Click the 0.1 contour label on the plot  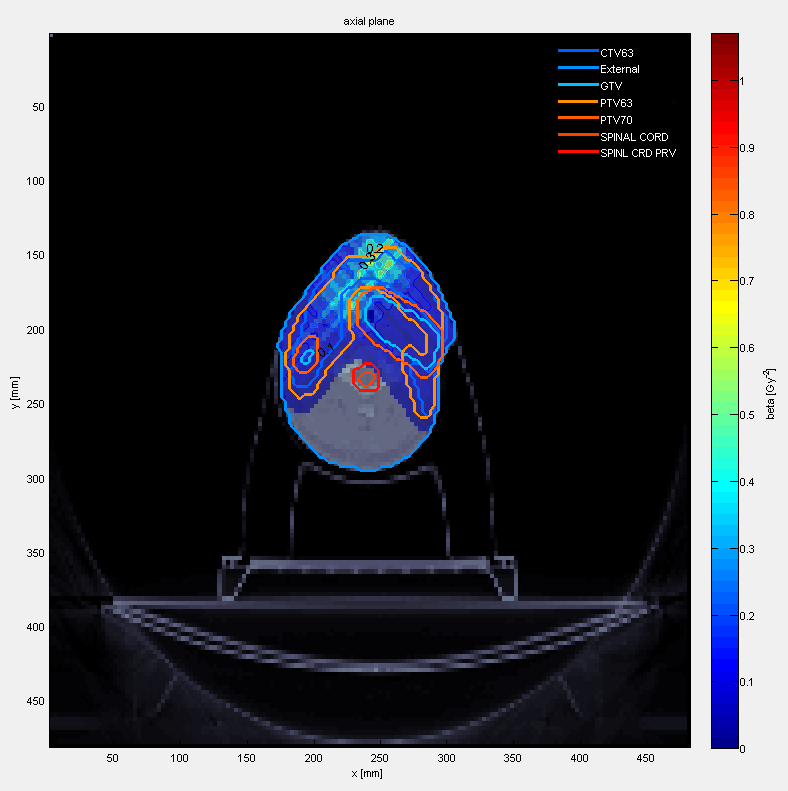tap(325, 349)
